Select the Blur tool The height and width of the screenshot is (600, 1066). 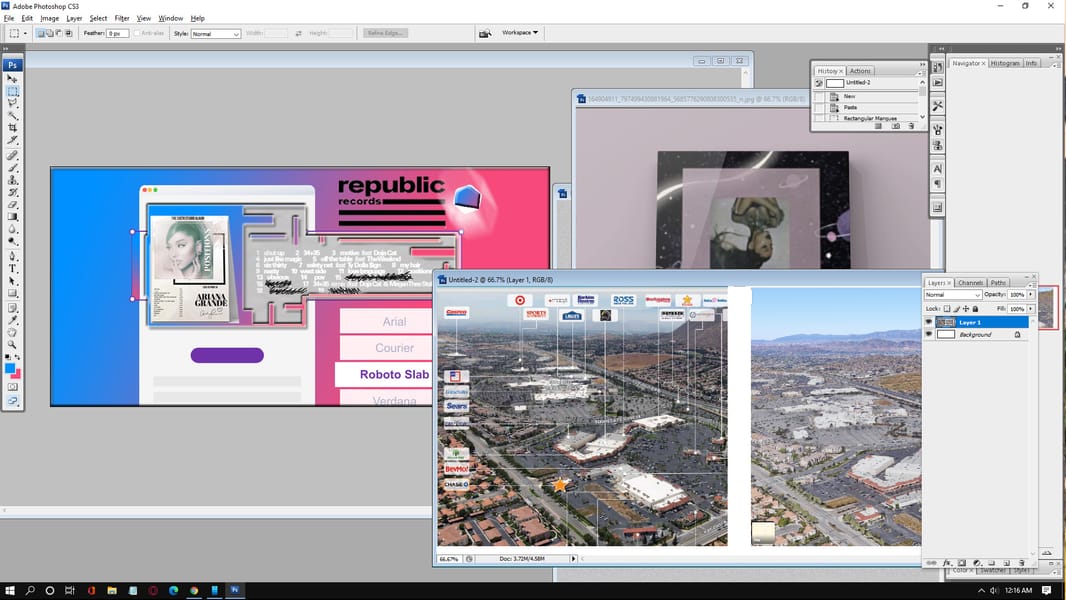point(12,229)
